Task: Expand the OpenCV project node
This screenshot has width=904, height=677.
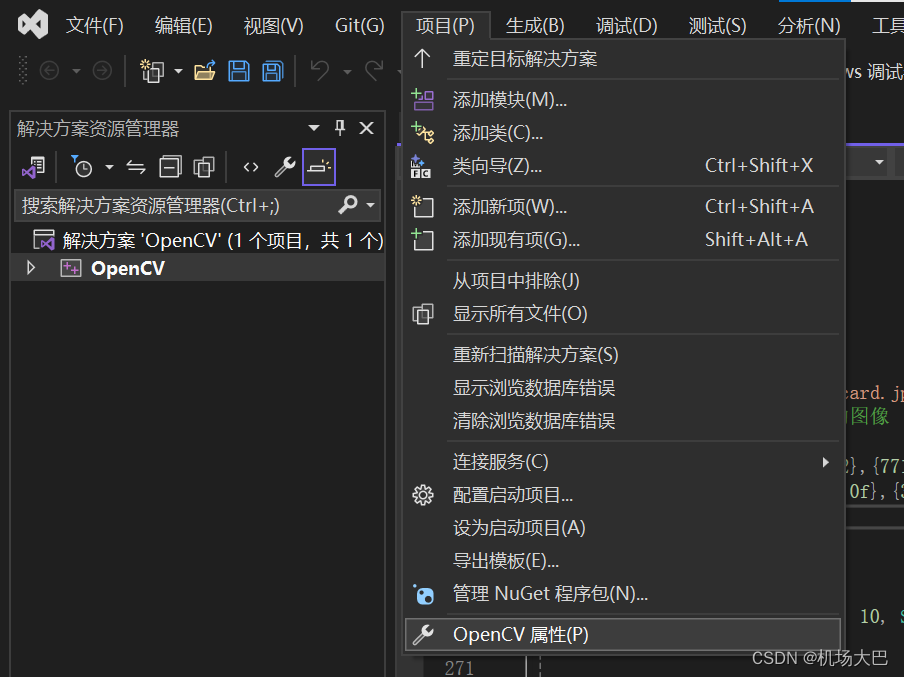Action: click(x=30, y=268)
